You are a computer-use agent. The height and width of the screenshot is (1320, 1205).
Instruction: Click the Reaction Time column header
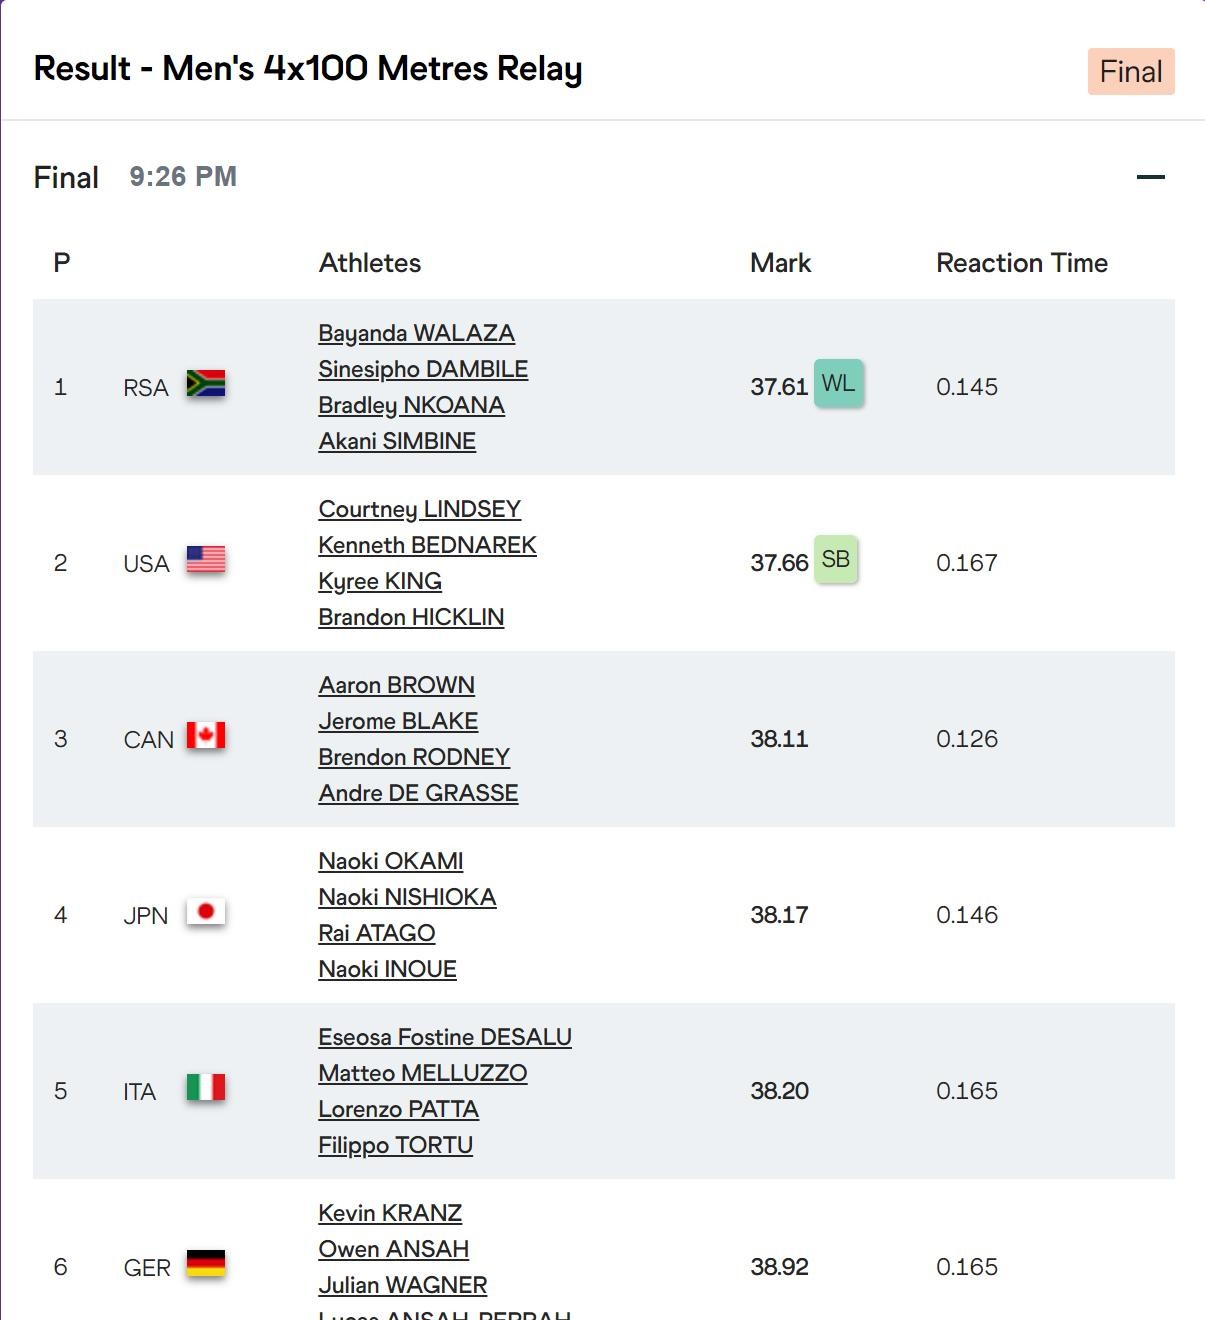point(1022,263)
